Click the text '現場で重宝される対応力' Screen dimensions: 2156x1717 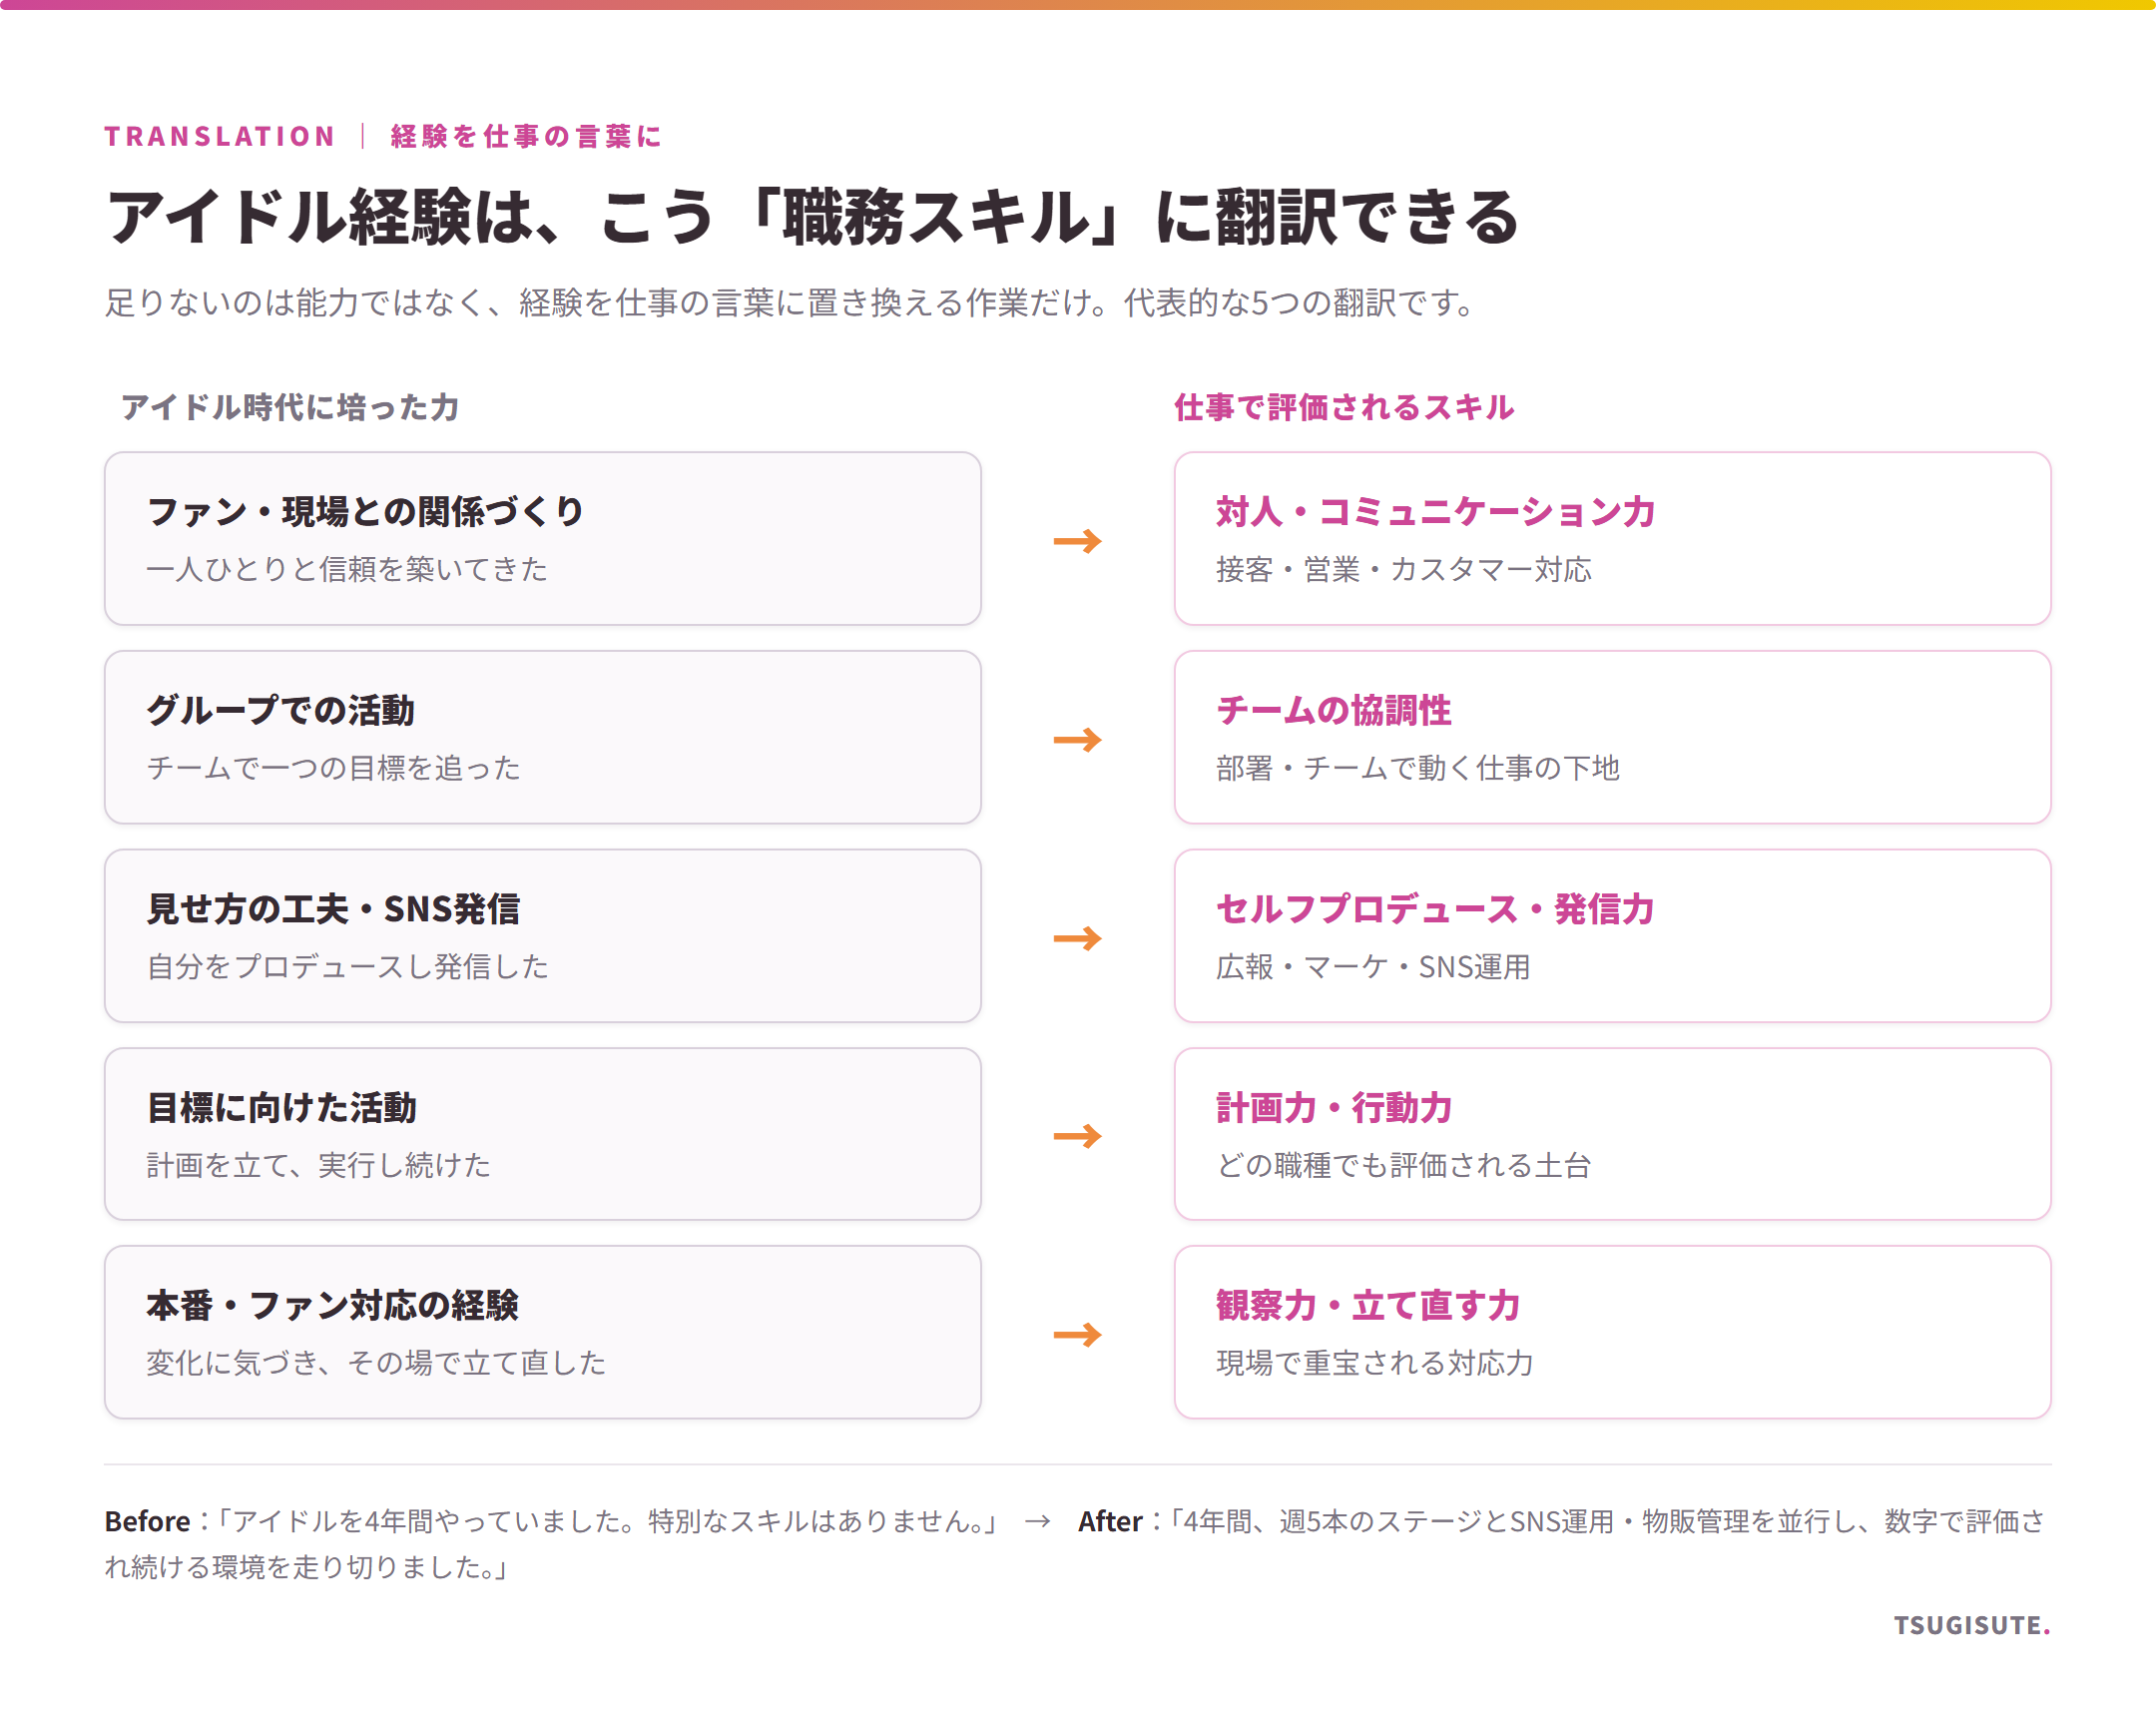tap(1374, 1363)
